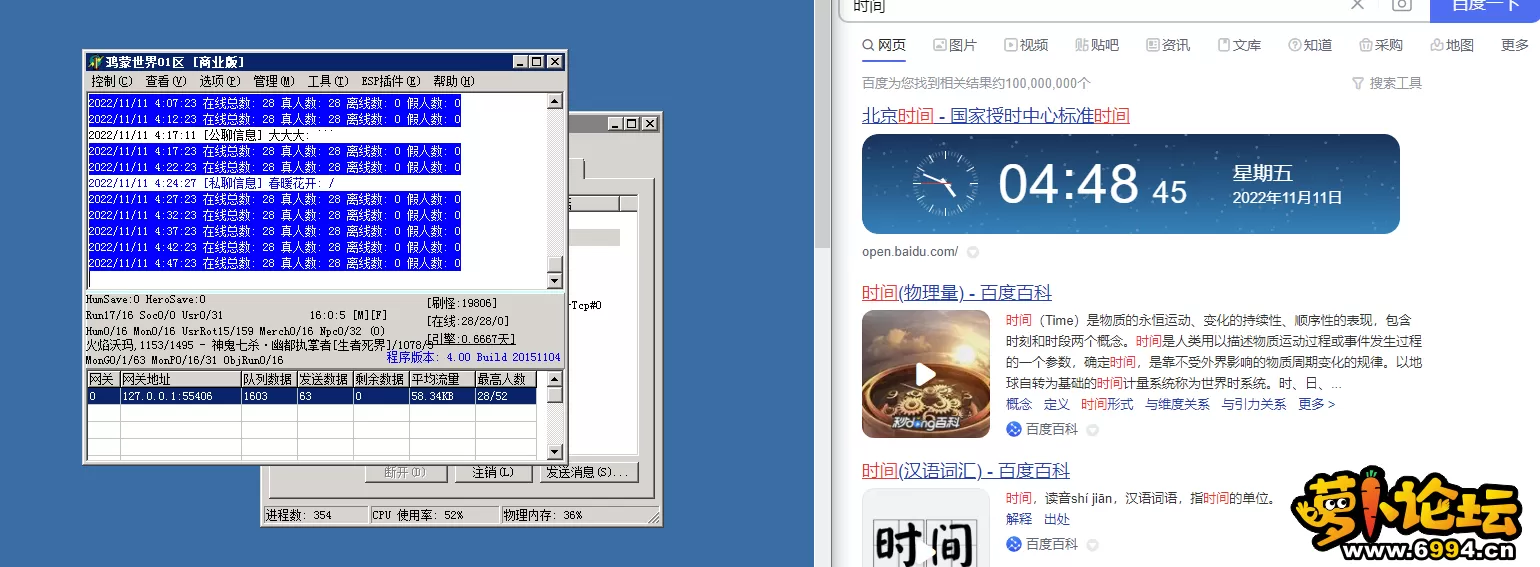The image size is (1540, 567).
Task: Click the 程序版本 4.00 Build 20151104 text
Action: point(473,357)
